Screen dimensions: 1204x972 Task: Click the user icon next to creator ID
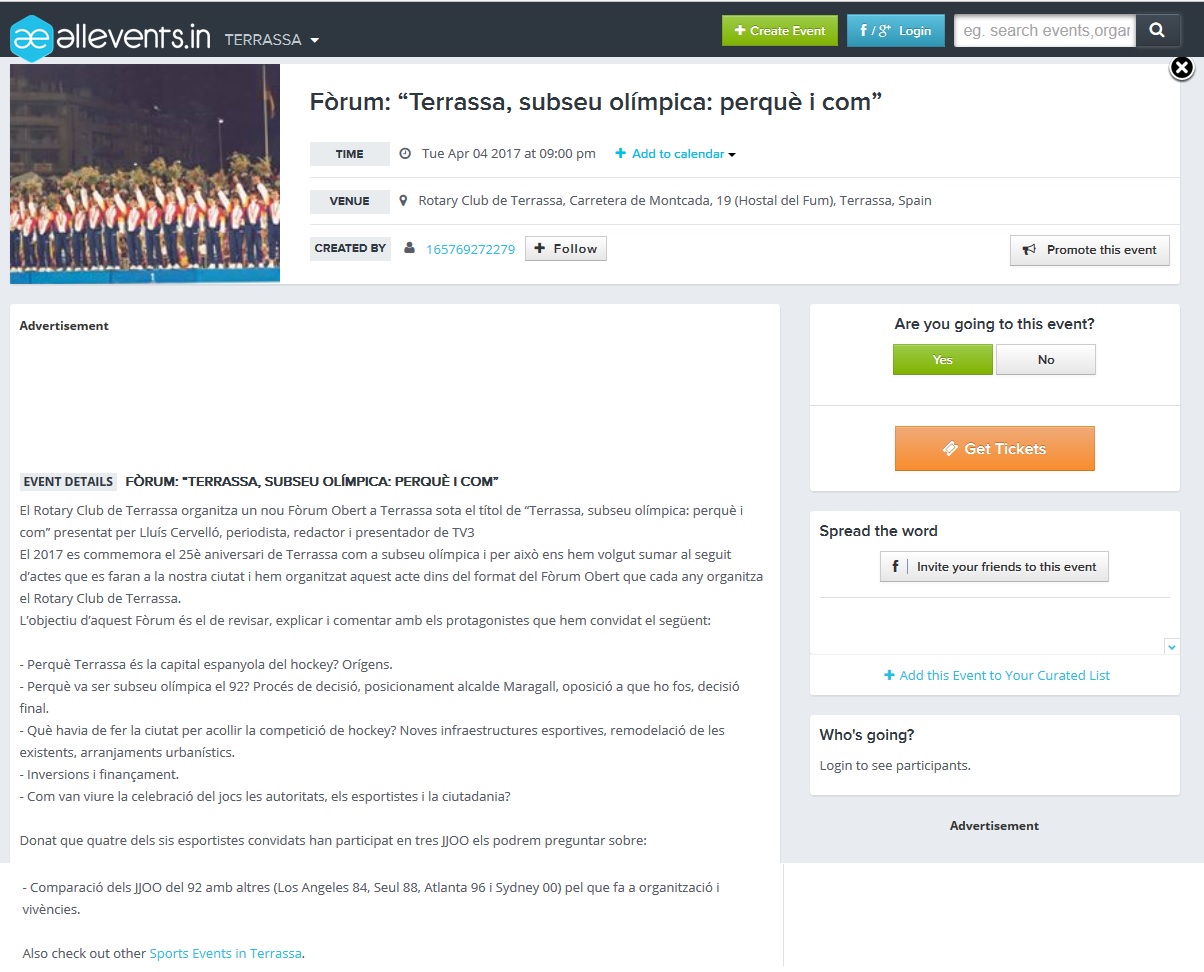(409, 248)
